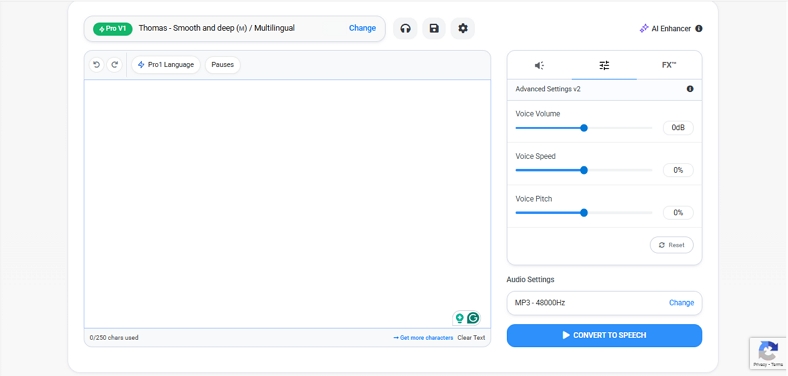Click the Thomas - Smooth and deep voice name

click(217, 28)
